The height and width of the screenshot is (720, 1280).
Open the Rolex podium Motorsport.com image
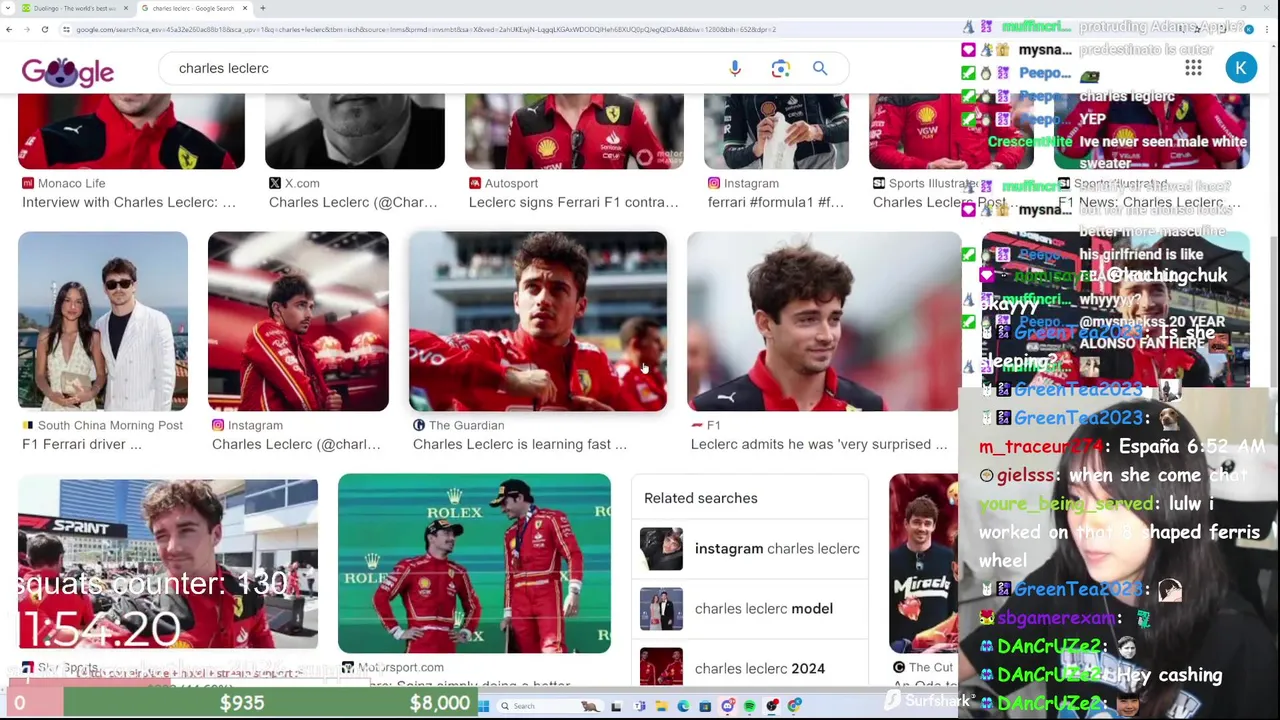[474, 563]
